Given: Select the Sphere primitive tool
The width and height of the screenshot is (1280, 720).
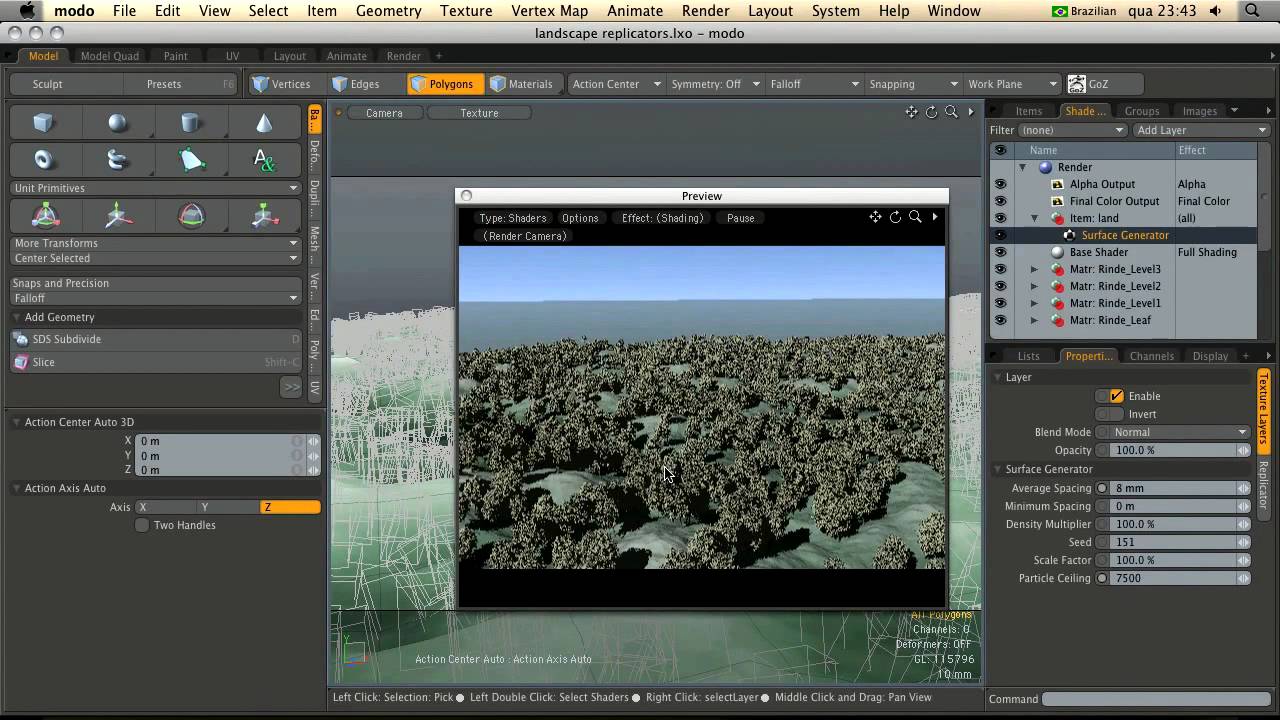Looking at the screenshot, I should (x=118, y=123).
